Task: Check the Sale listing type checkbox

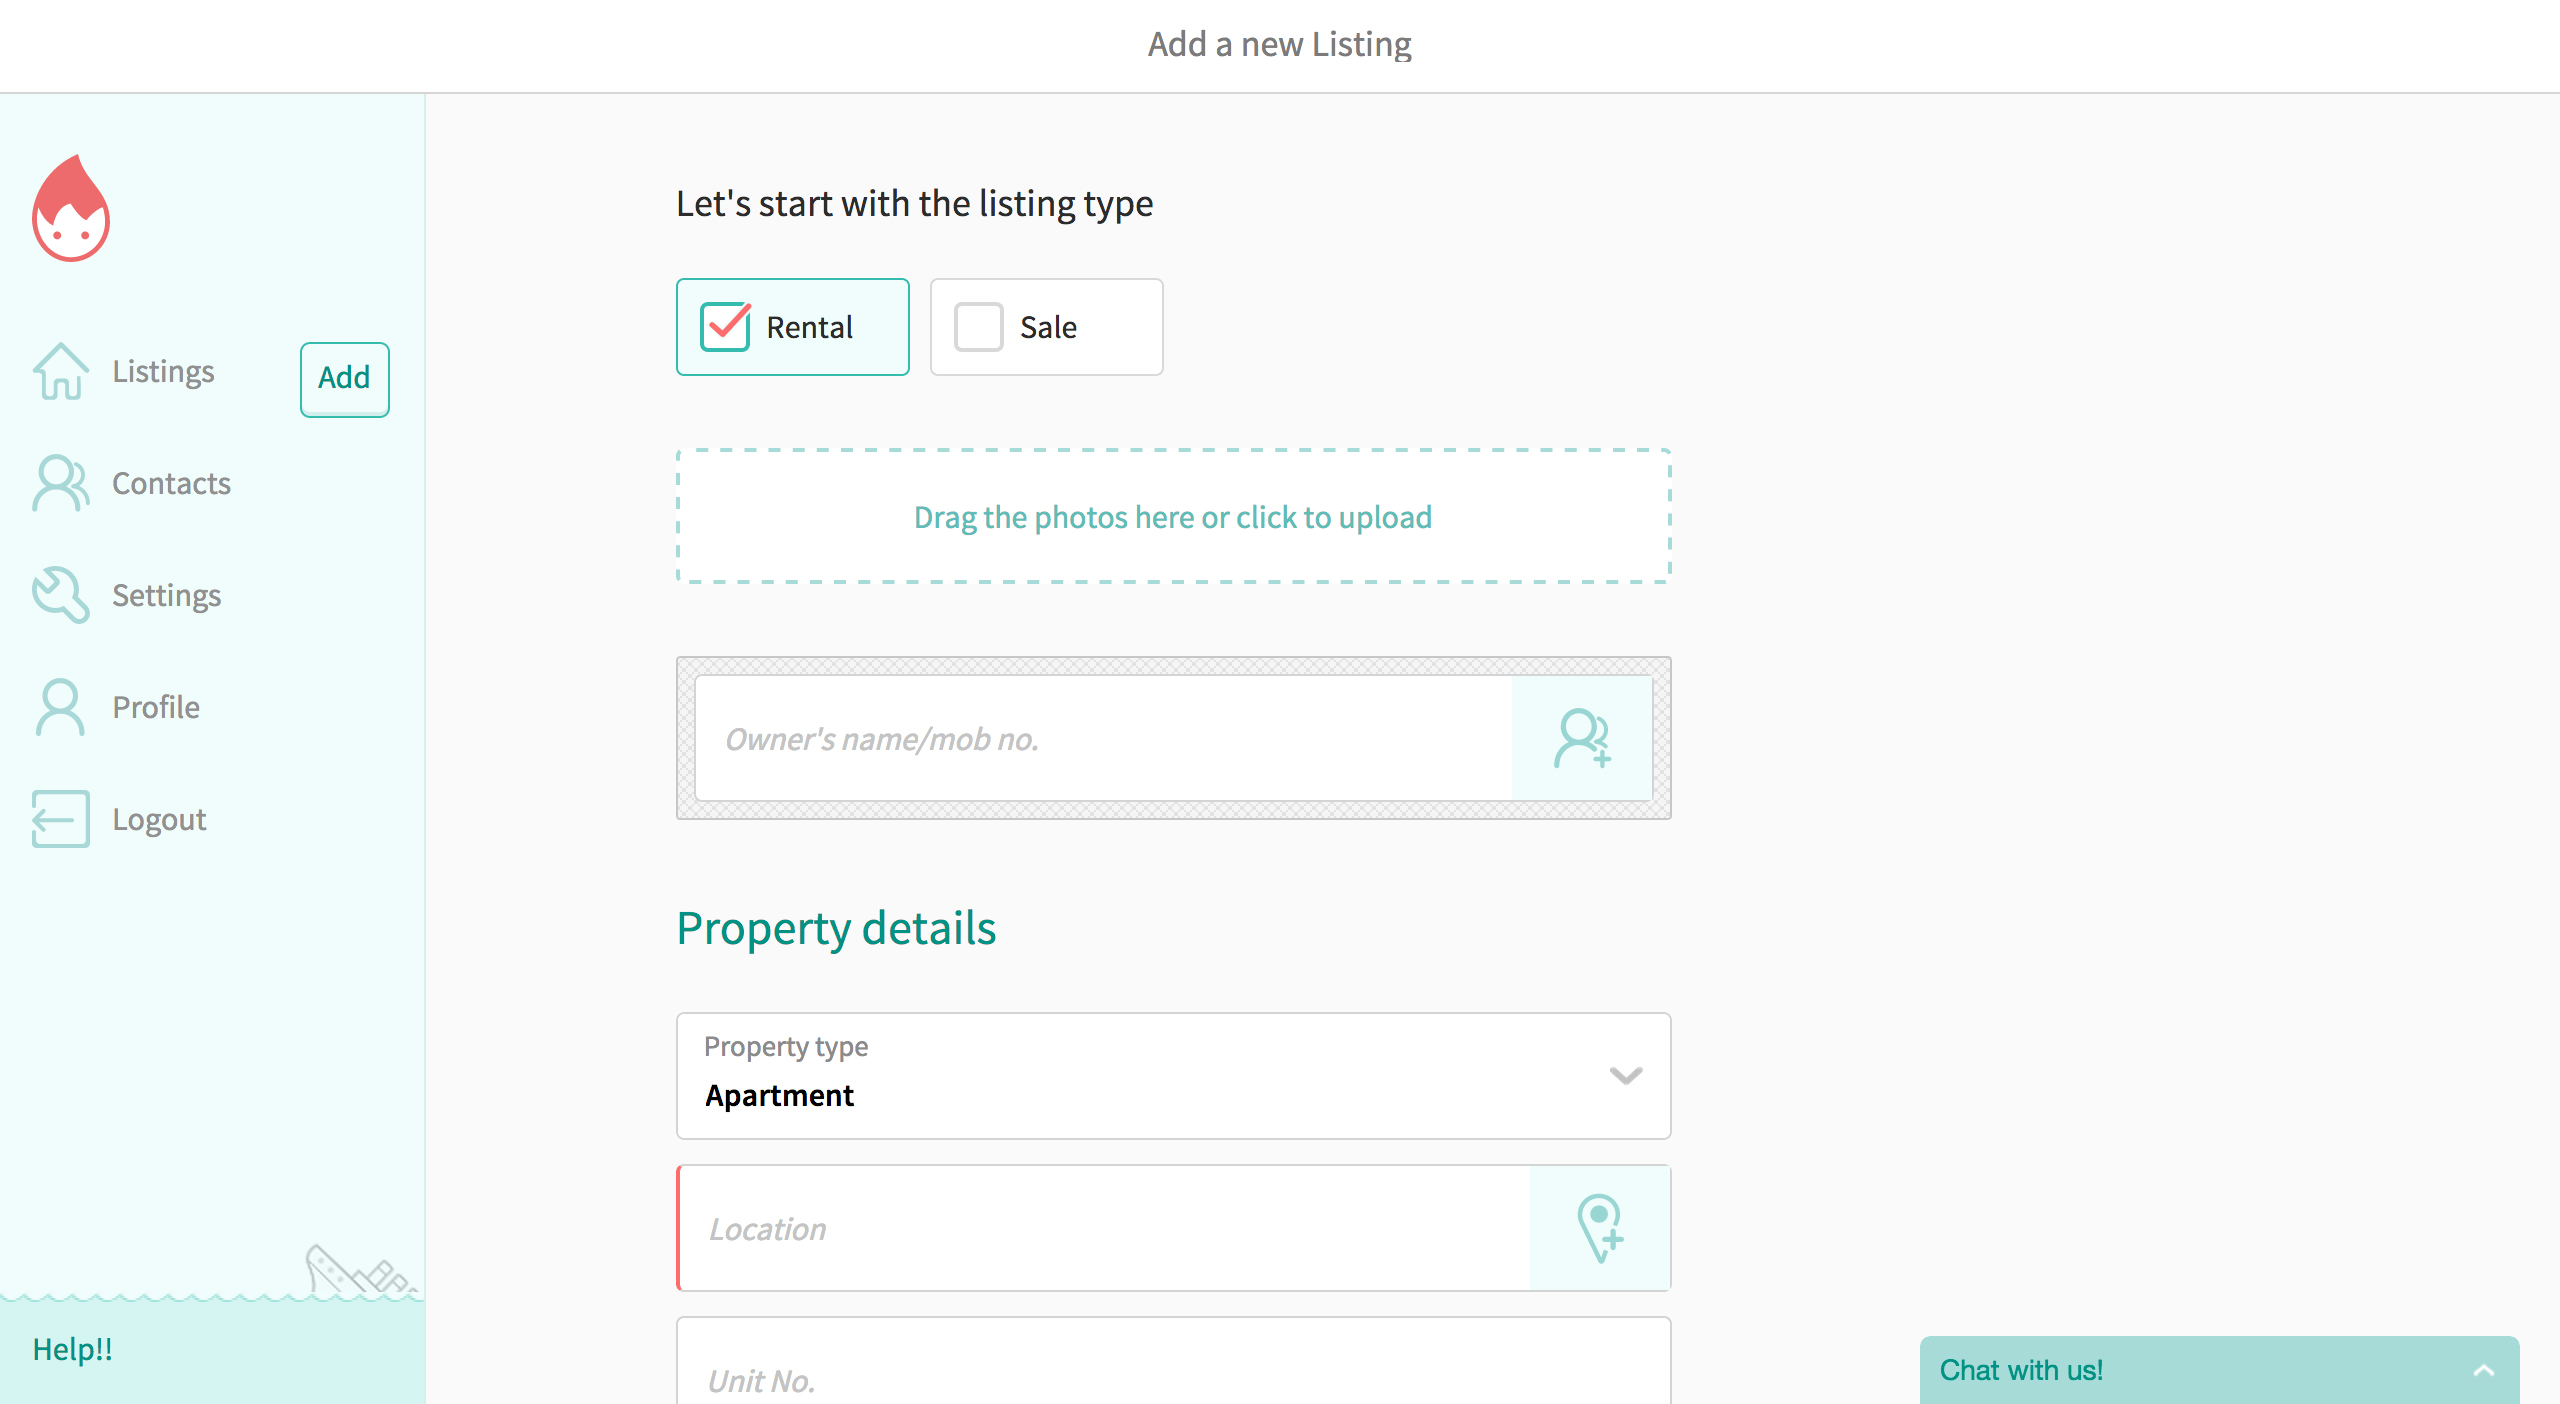Action: tap(979, 327)
